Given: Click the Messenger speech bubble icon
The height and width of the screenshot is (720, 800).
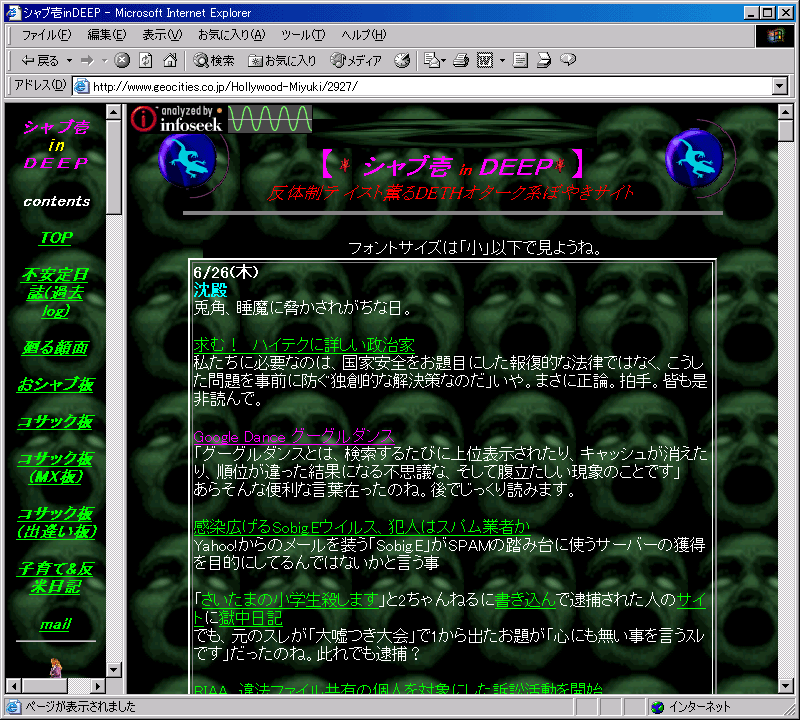Looking at the screenshot, I should click(568, 61).
